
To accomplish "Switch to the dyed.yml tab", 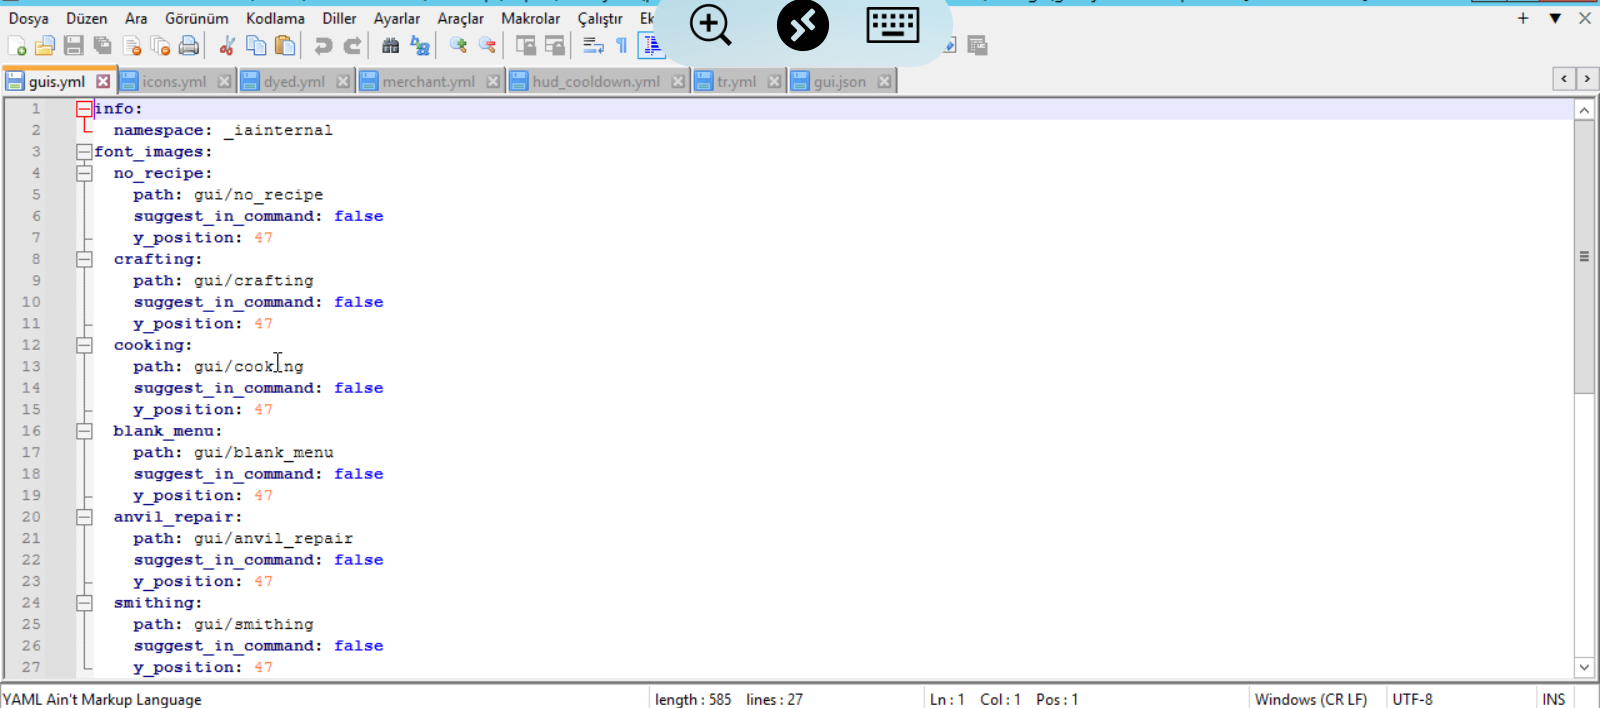I will pyautogui.click(x=294, y=82).
